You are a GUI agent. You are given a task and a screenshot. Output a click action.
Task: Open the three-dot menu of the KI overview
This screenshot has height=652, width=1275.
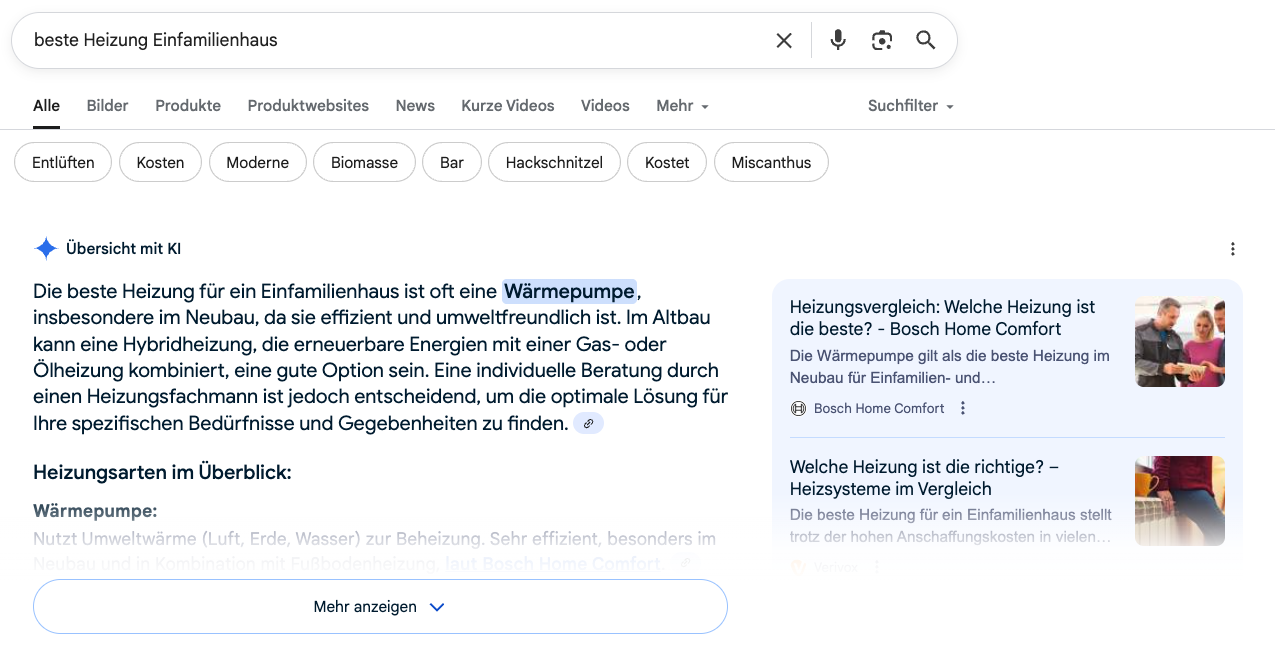click(x=1232, y=249)
